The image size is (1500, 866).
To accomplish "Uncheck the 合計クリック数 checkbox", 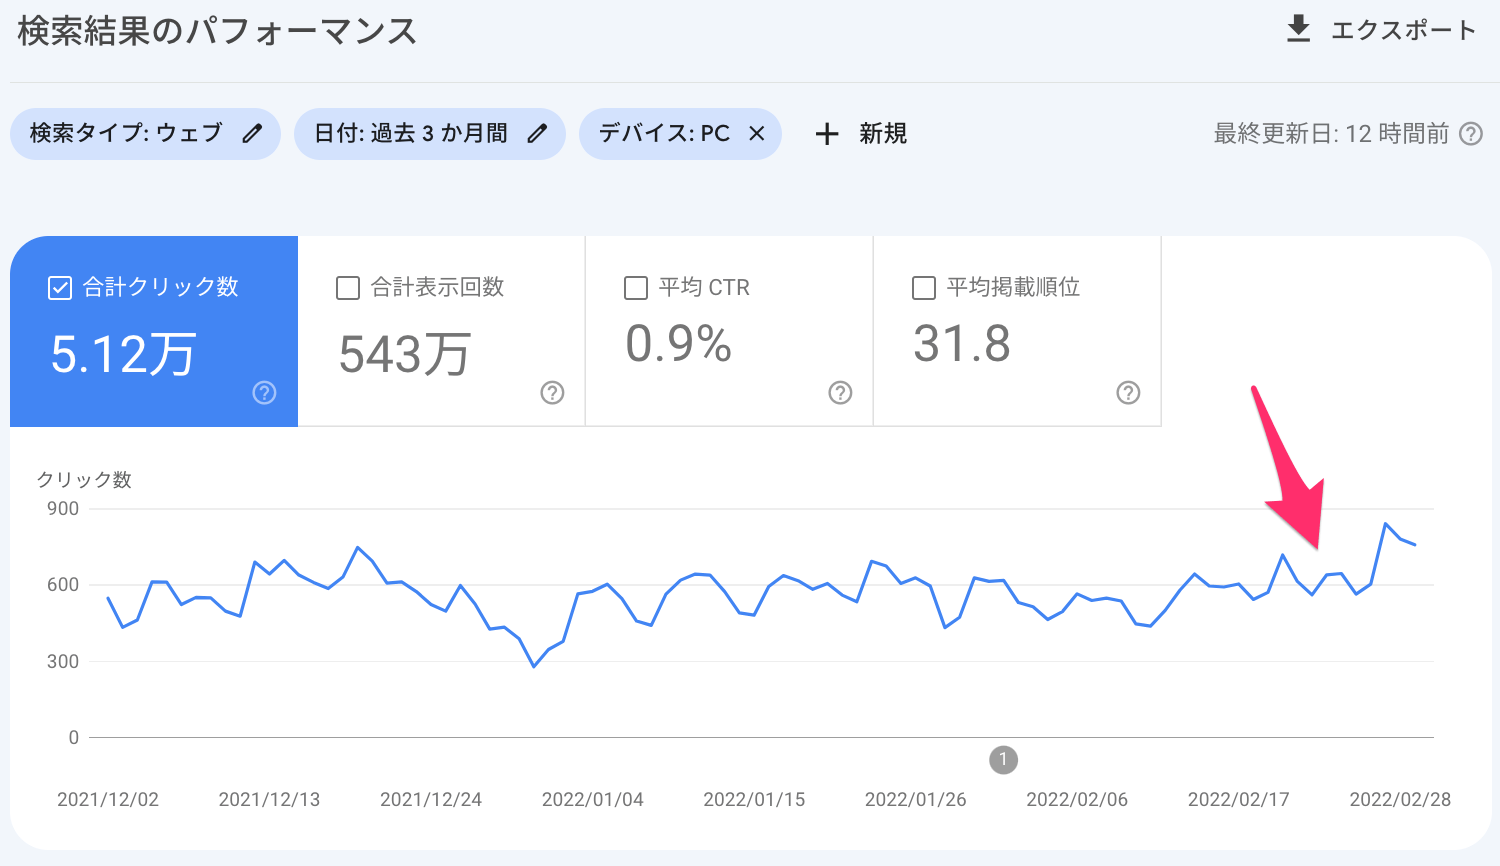I will [x=60, y=288].
